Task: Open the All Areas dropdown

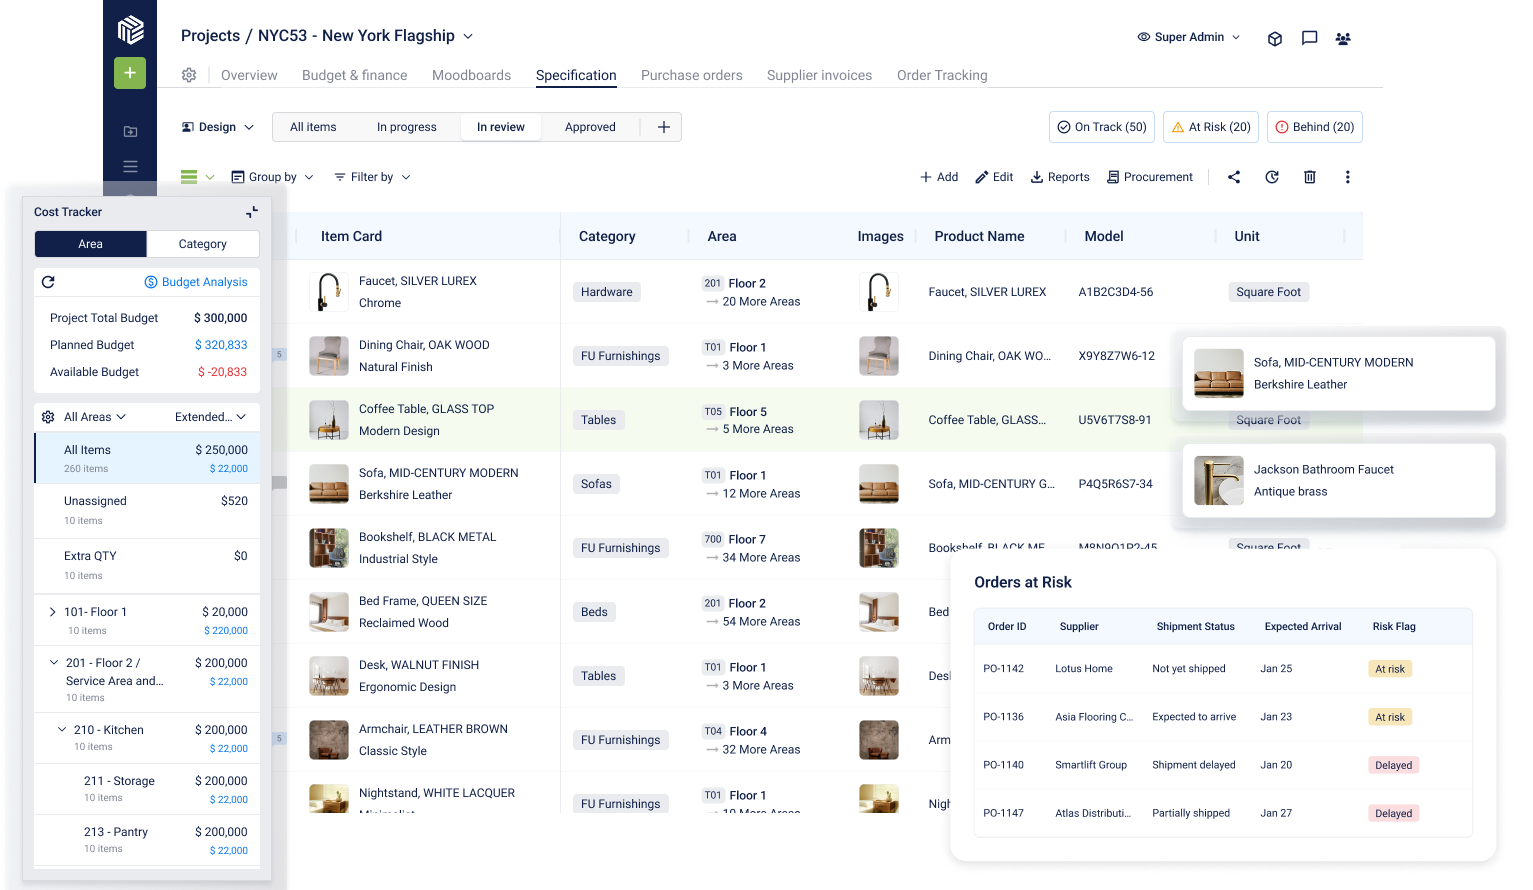Action: (95, 417)
